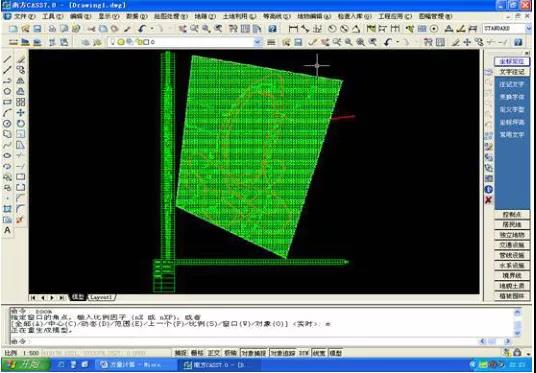Image resolution: width=536 pixels, height=373 pixels.
Task: Click the 文字注记 button in right panel
Action: click(512, 72)
